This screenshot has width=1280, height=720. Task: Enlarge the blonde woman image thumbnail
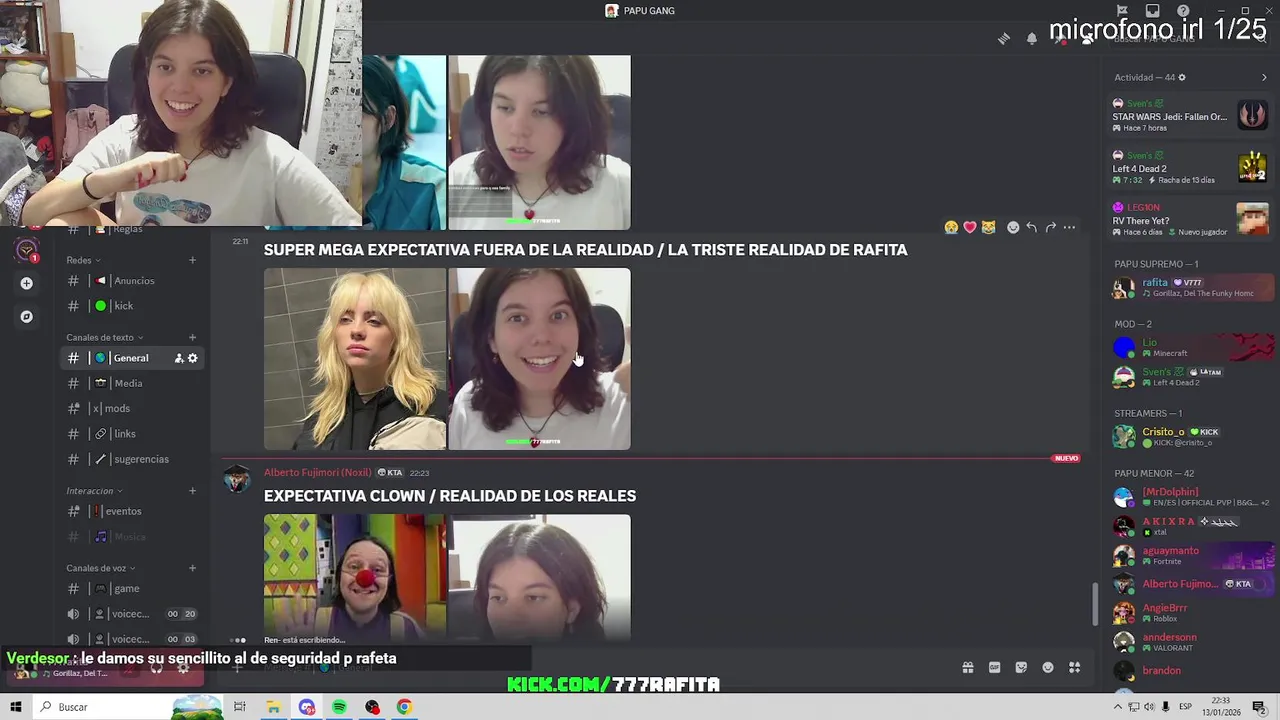click(x=355, y=359)
